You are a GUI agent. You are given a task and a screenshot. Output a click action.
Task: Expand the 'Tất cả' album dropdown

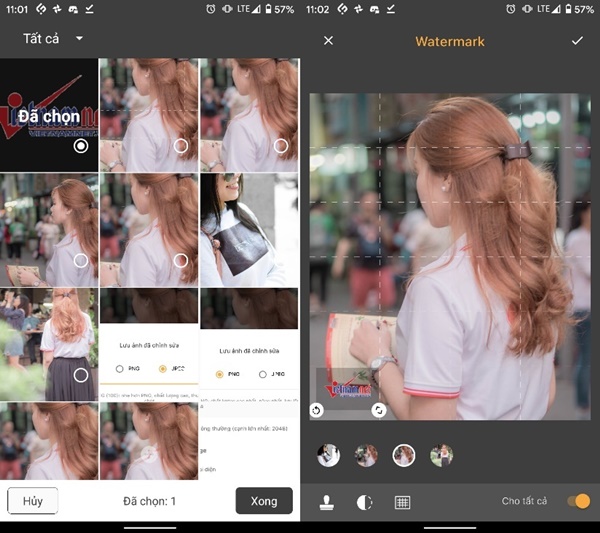(79, 39)
